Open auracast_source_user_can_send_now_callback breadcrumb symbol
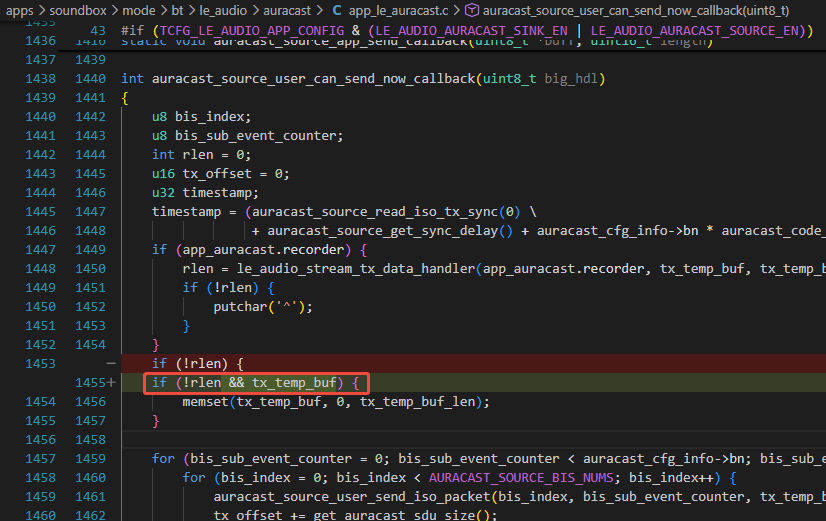 pyautogui.click(x=636, y=10)
